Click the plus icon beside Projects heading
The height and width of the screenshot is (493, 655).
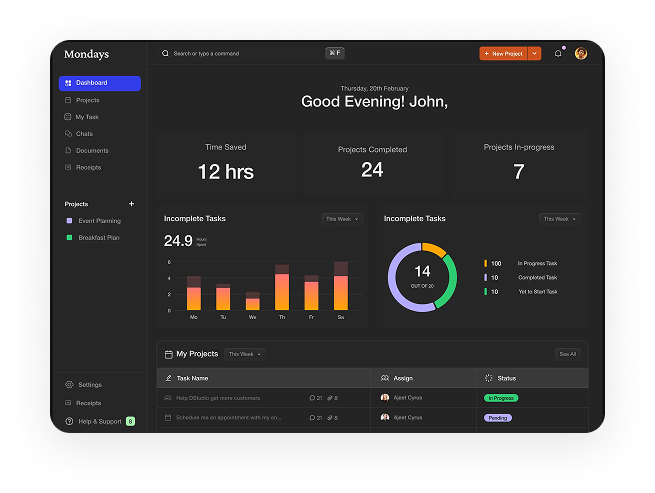131,204
